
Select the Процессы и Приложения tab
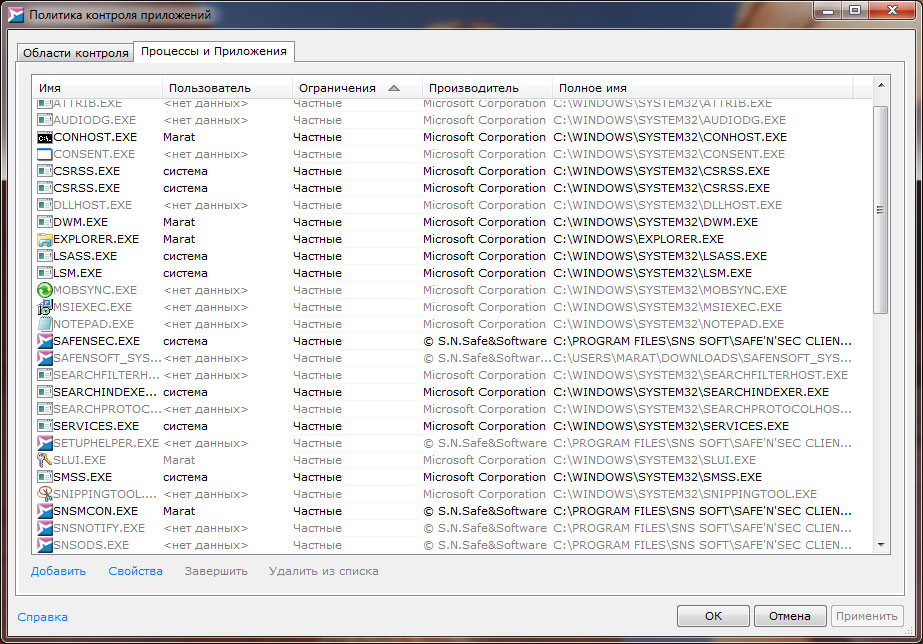(214, 51)
